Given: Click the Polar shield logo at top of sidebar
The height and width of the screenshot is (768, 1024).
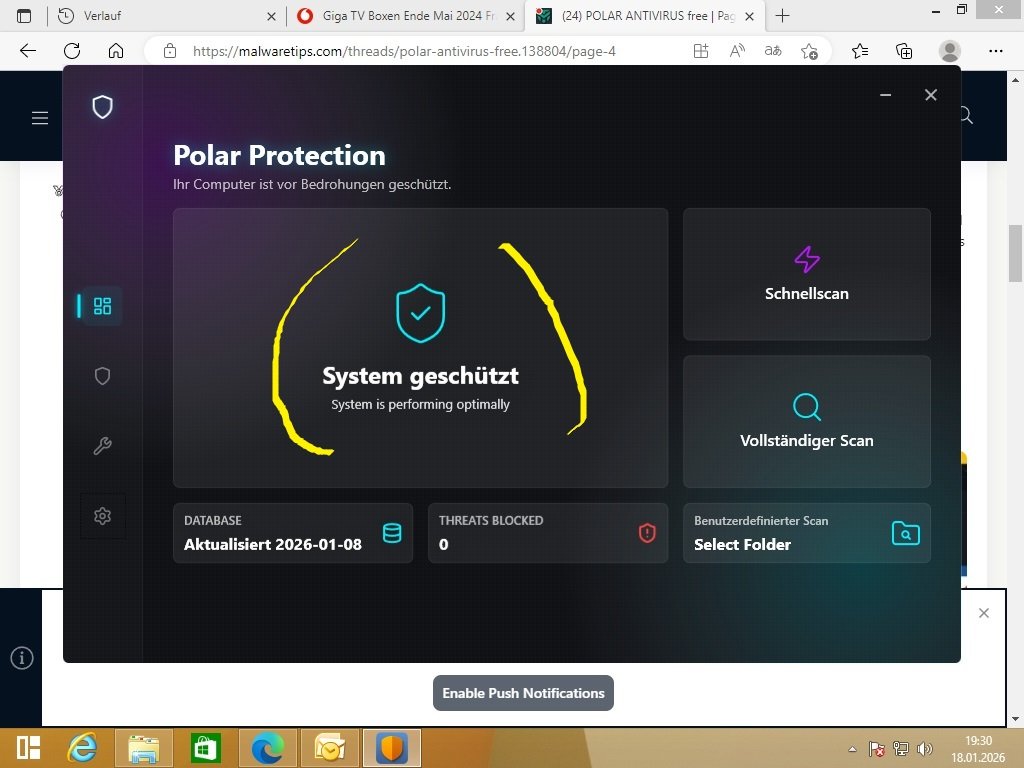Looking at the screenshot, I should (x=103, y=107).
